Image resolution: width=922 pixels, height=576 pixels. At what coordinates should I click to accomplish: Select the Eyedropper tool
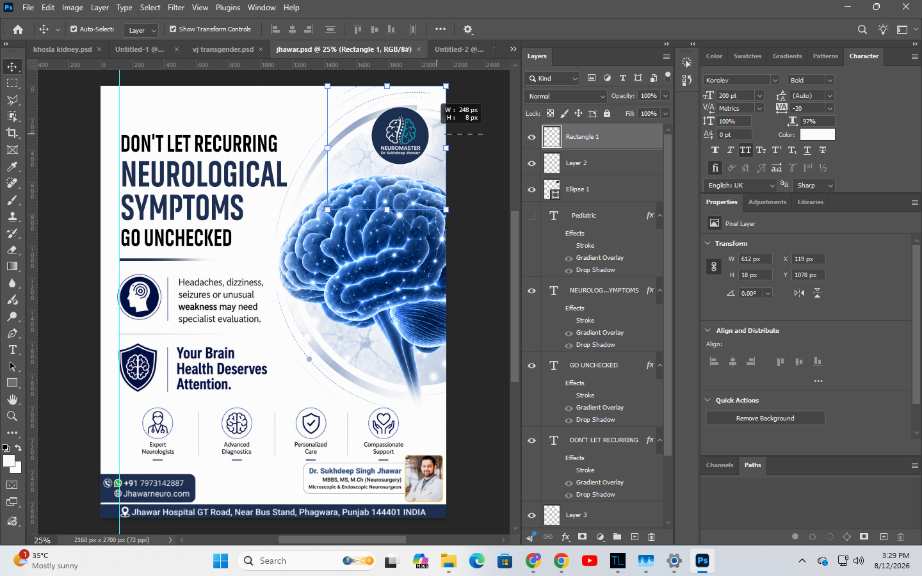pyautogui.click(x=12, y=166)
